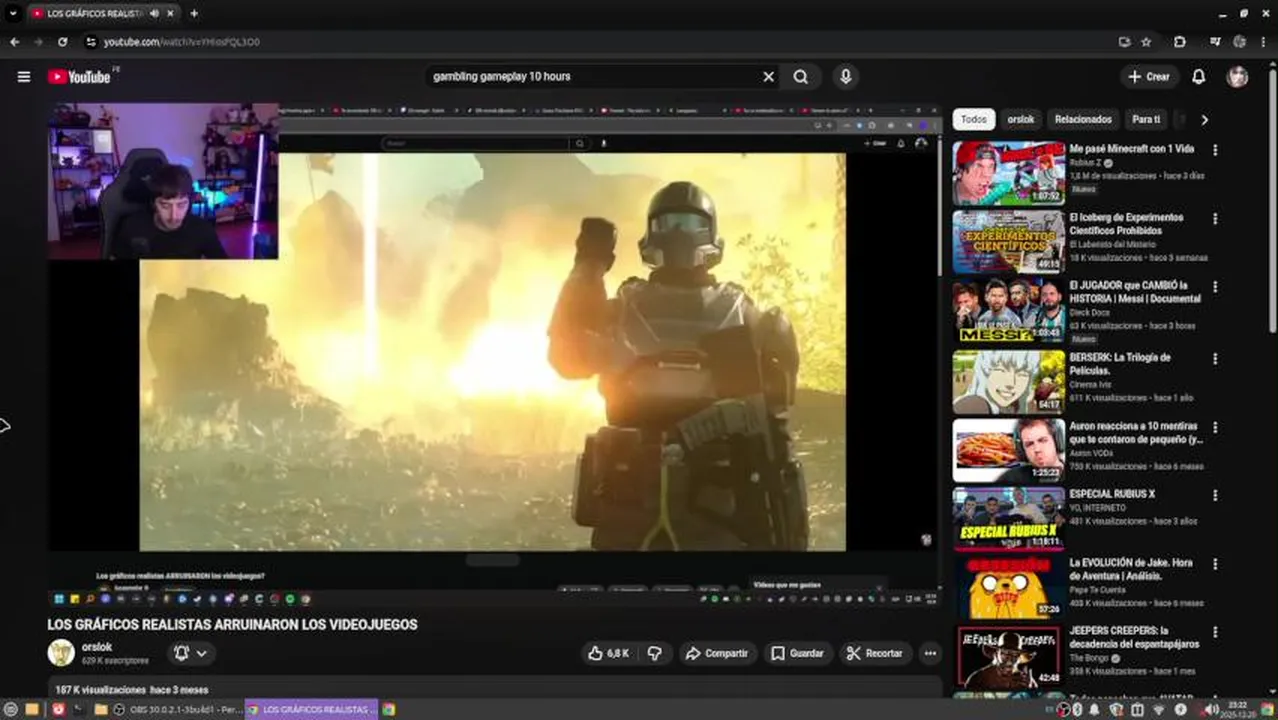Open the account avatar menu
The height and width of the screenshot is (720, 1278).
pos(1238,77)
